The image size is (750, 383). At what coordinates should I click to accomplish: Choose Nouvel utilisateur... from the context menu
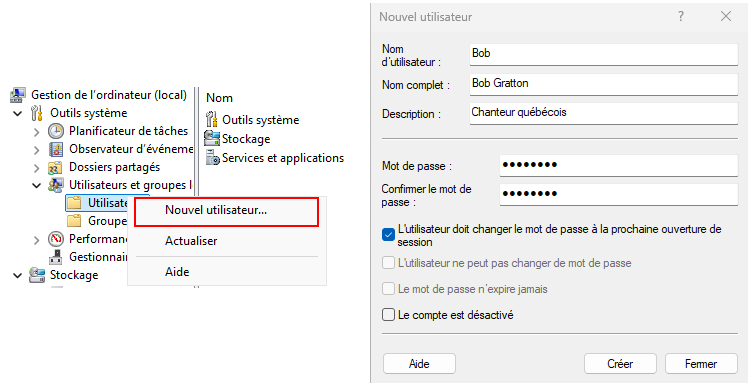226,210
